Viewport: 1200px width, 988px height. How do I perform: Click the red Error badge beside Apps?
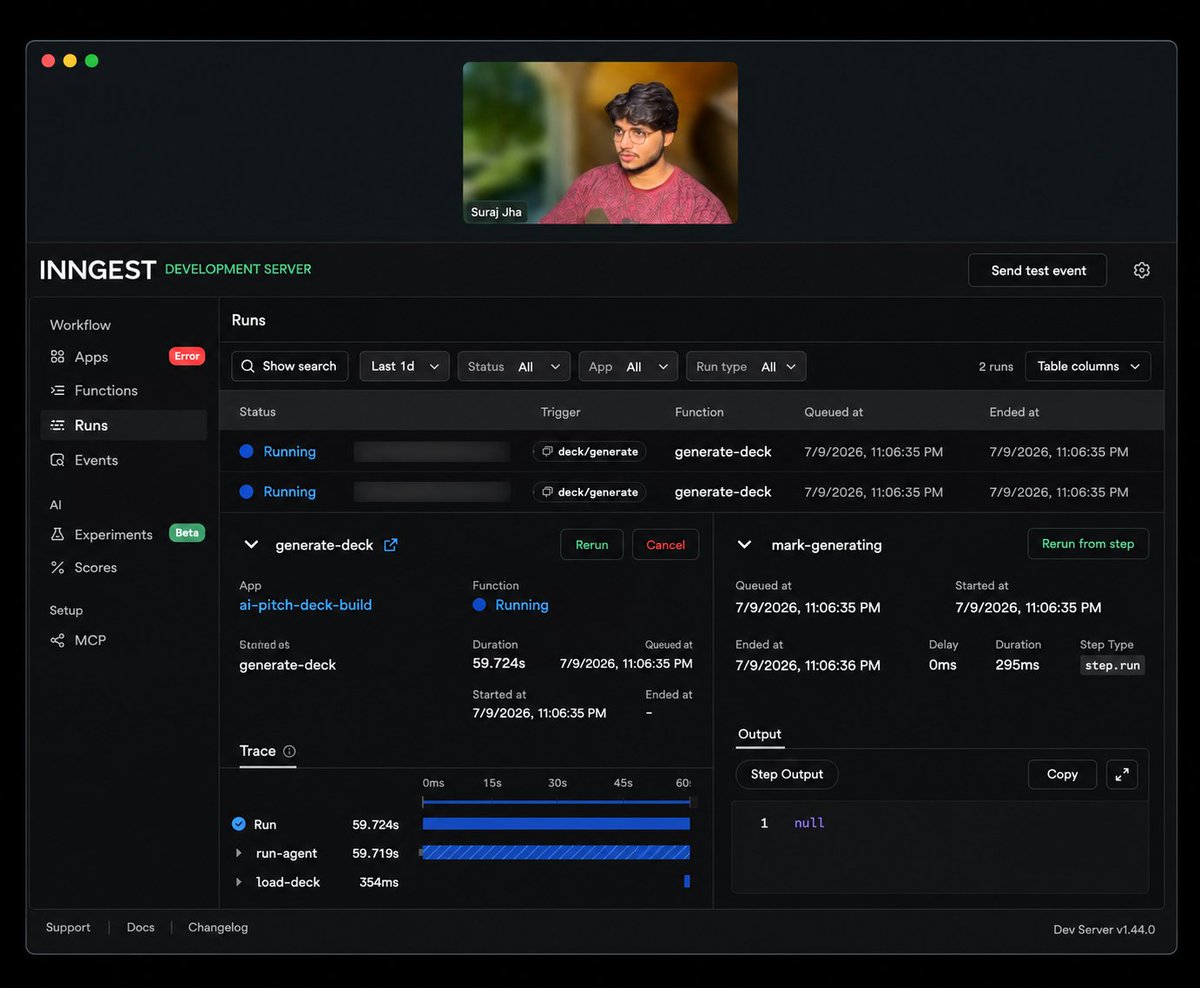click(187, 356)
